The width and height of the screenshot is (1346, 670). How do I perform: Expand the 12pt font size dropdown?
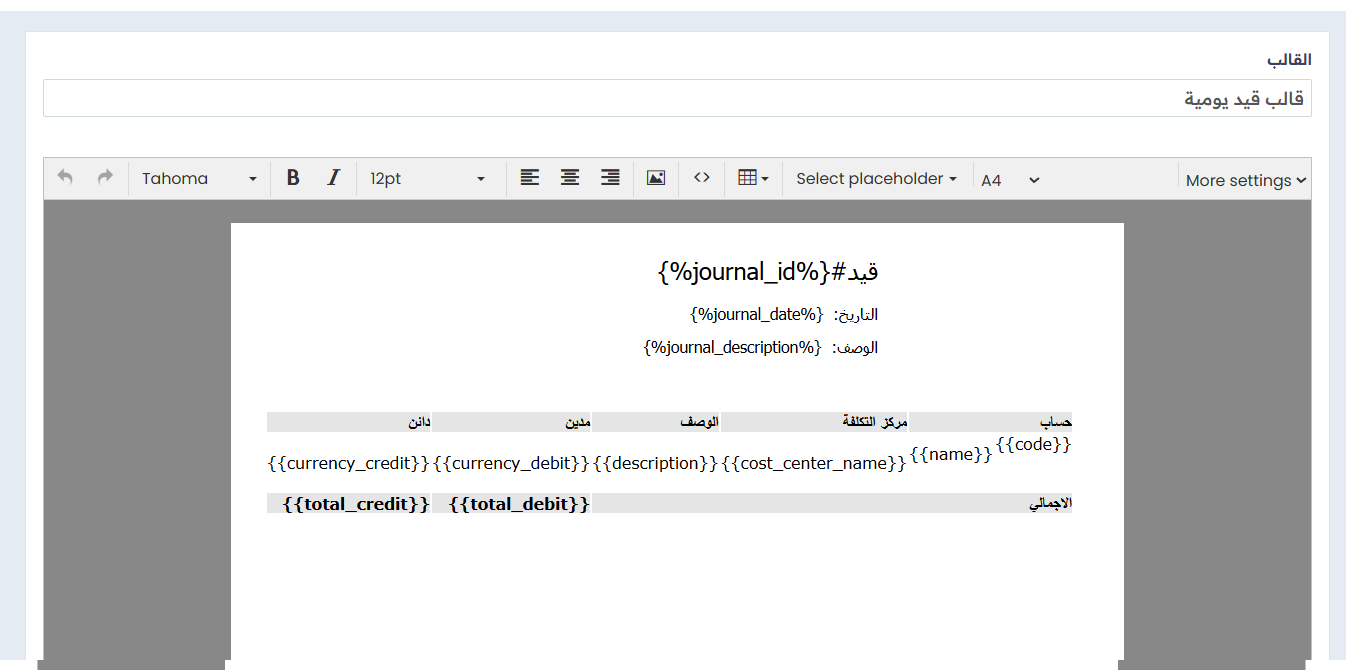(427, 178)
